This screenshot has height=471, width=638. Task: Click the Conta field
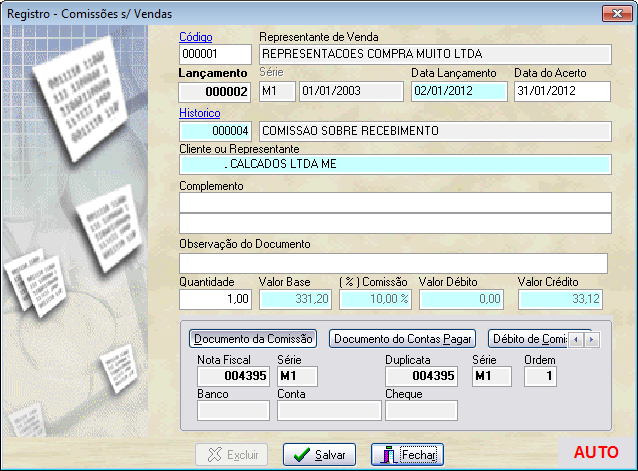coord(329,410)
